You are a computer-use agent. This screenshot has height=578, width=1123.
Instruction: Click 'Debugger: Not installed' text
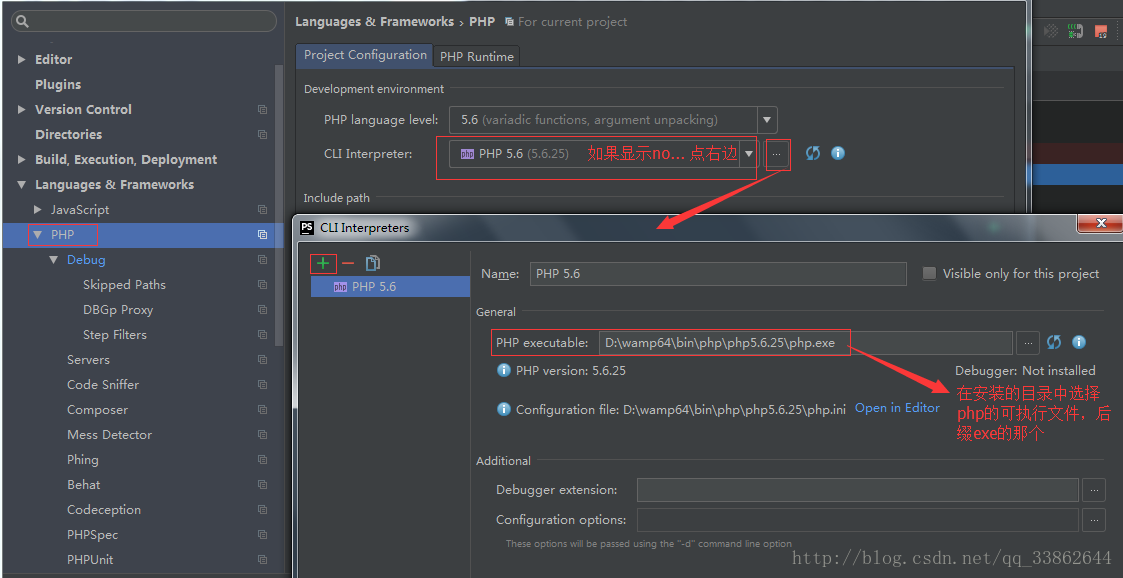(x=1025, y=370)
